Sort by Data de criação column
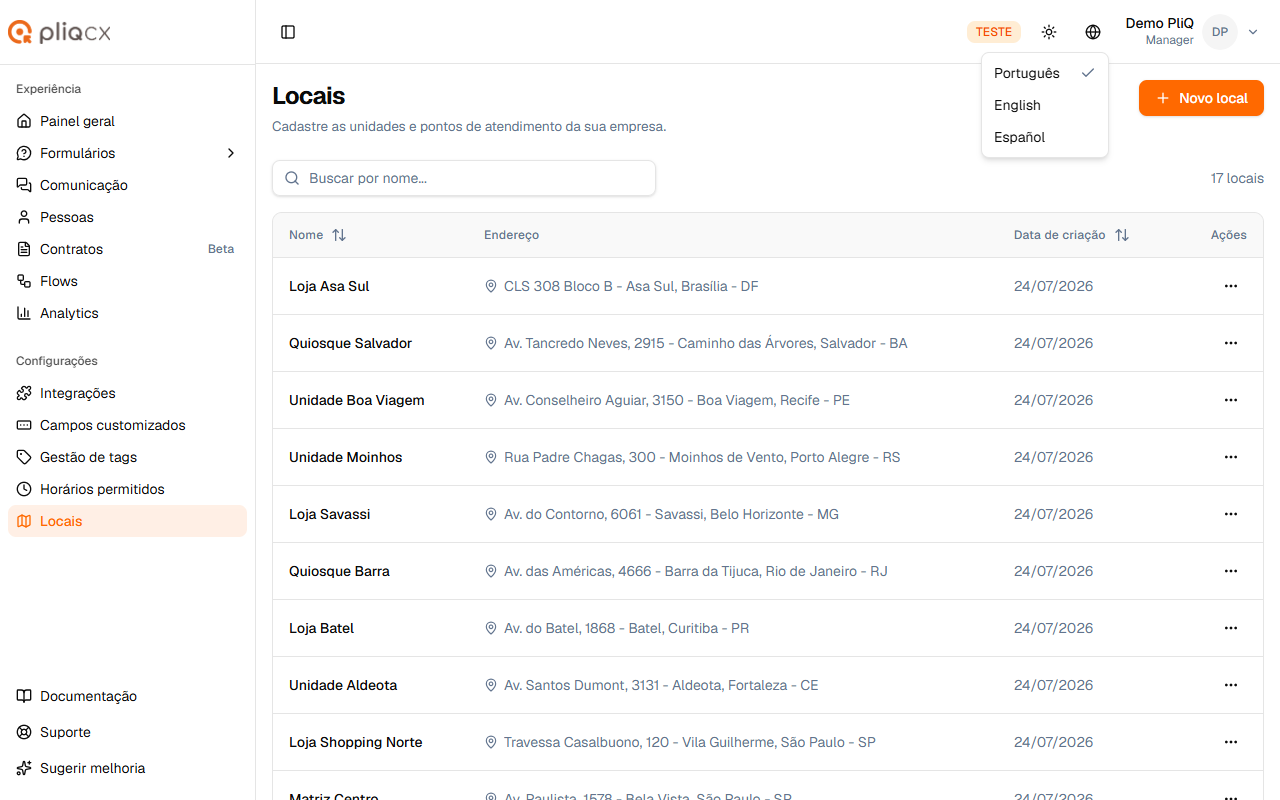Viewport: 1280px width, 800px height. (1071, 235)
